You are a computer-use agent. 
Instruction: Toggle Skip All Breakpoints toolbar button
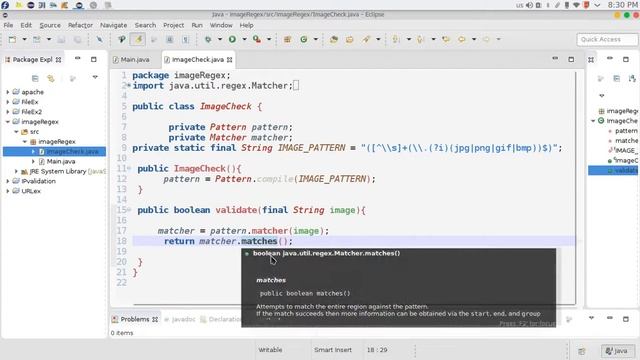[100, 40]
